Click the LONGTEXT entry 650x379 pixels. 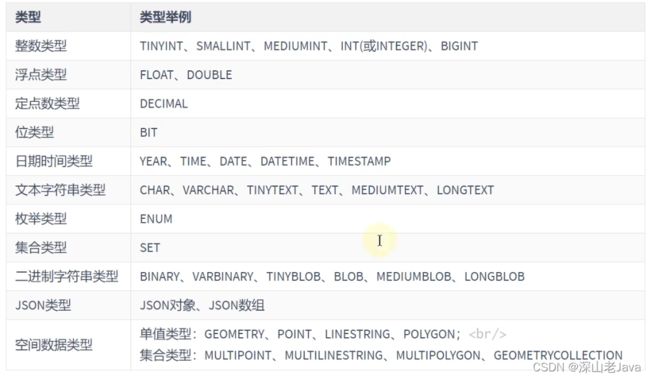tap(465, 190)
